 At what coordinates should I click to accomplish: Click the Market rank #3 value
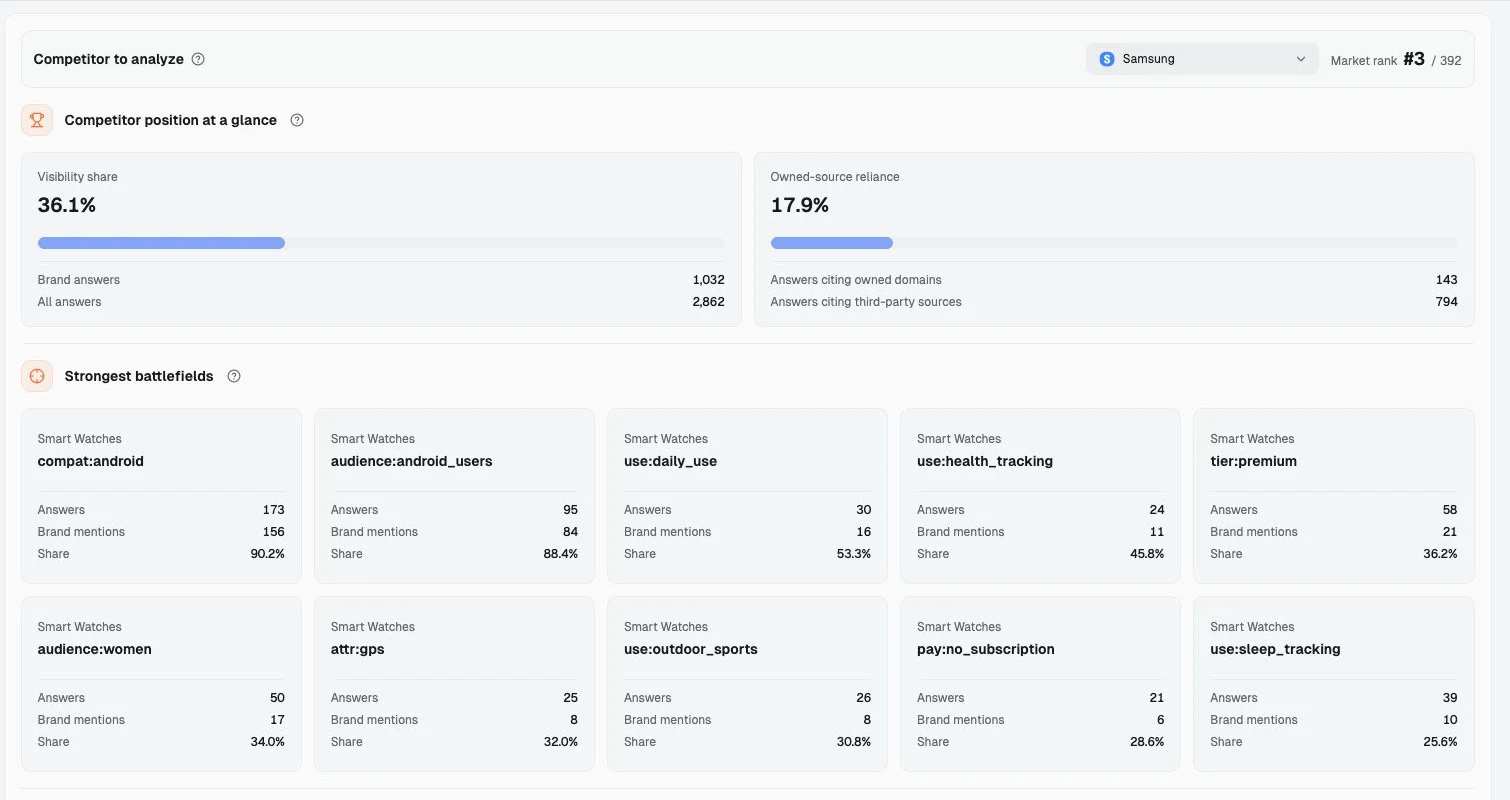click(1413, 59)
